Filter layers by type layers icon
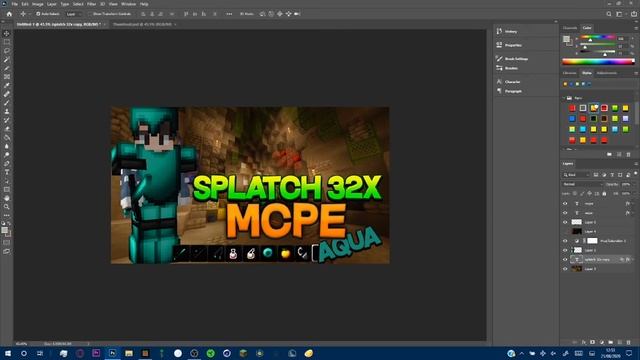The height and width of the screenshot is (360, 640). pos(612,175)
